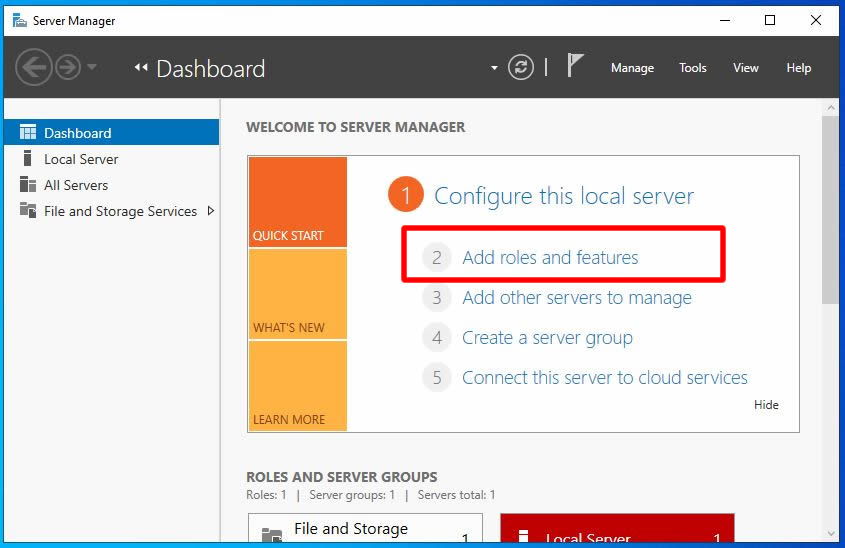Open the View menu

745,68
